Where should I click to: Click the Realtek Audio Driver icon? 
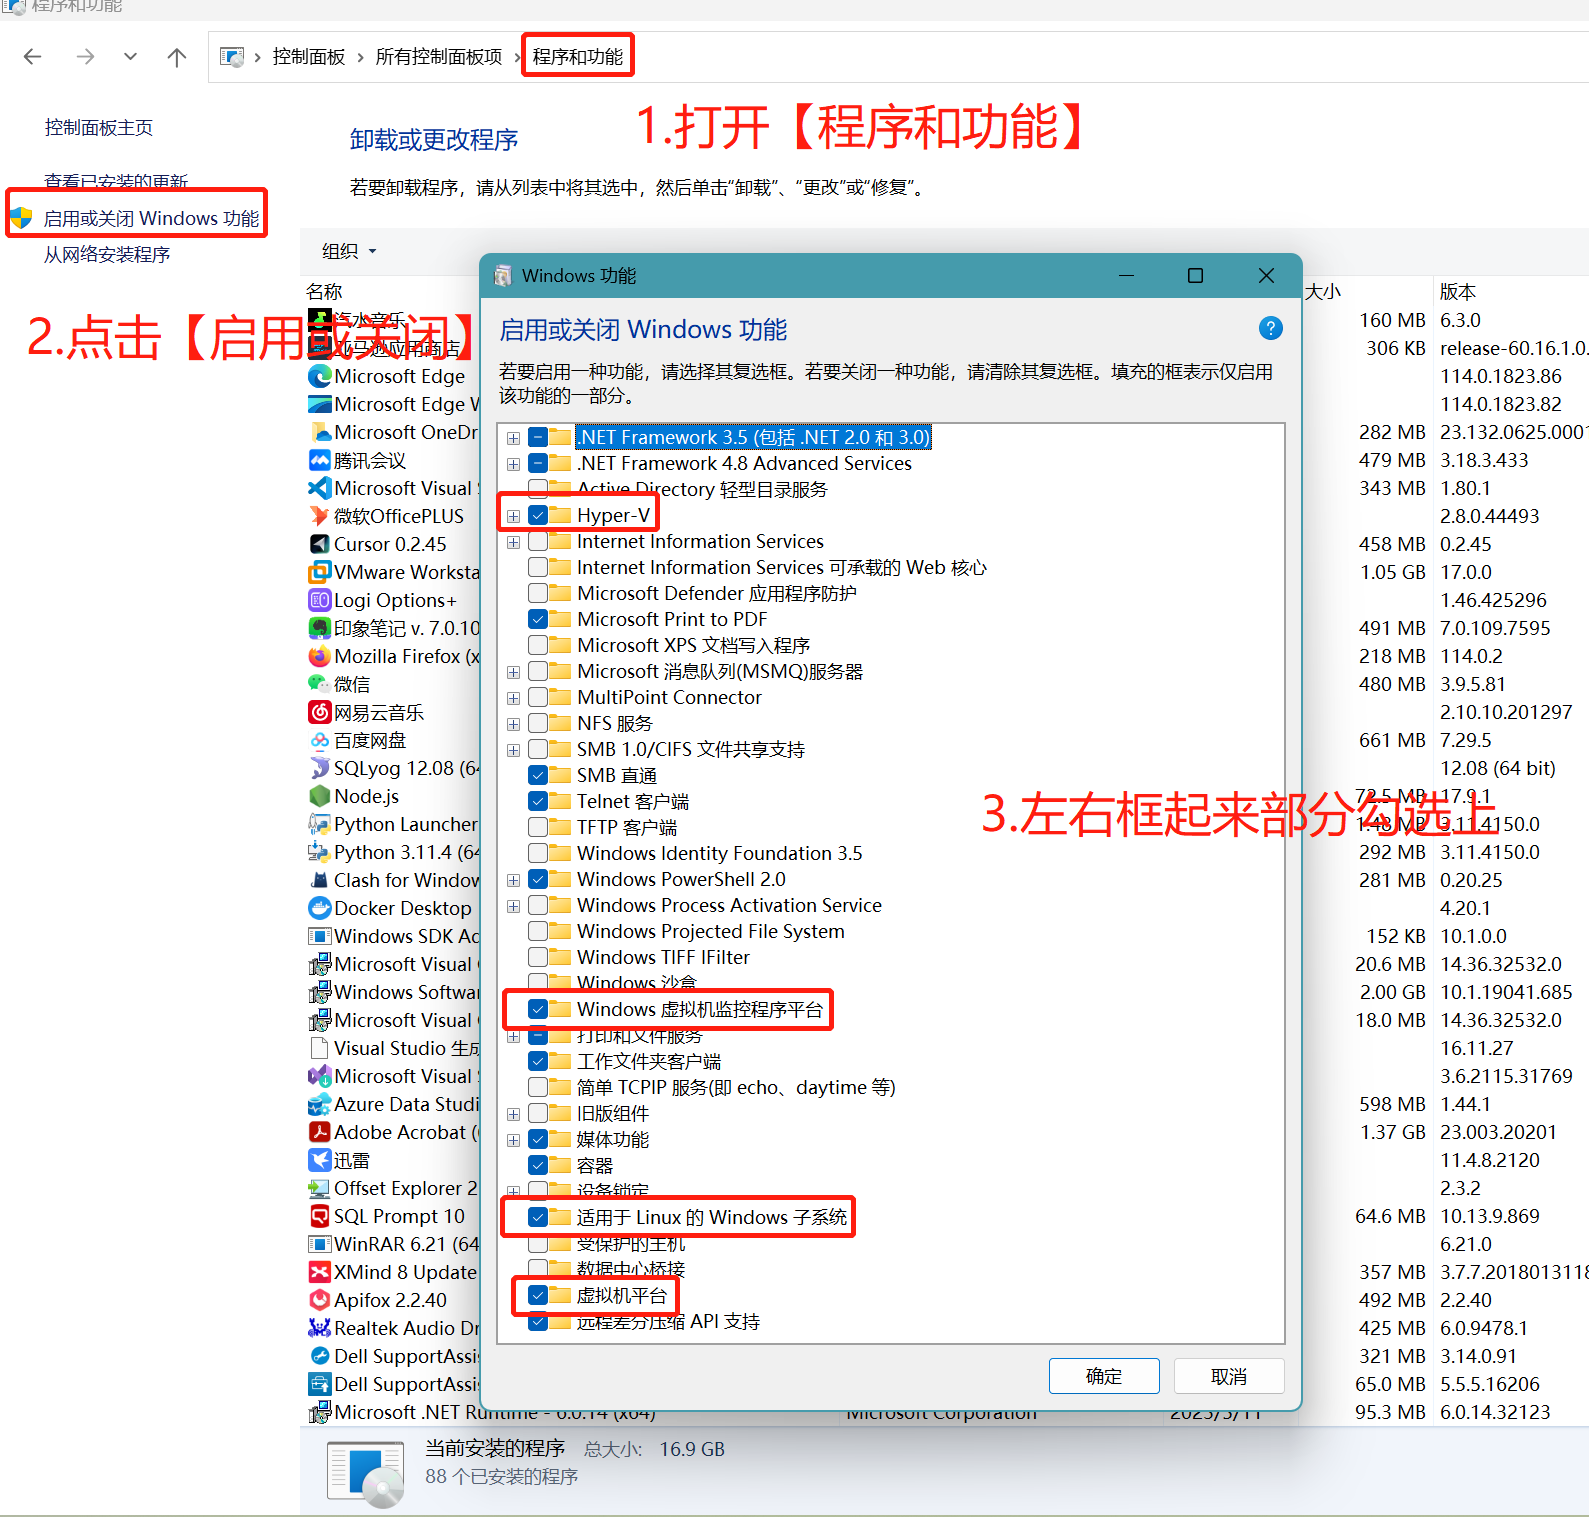pyautogui.click(x=319, y=1328)
